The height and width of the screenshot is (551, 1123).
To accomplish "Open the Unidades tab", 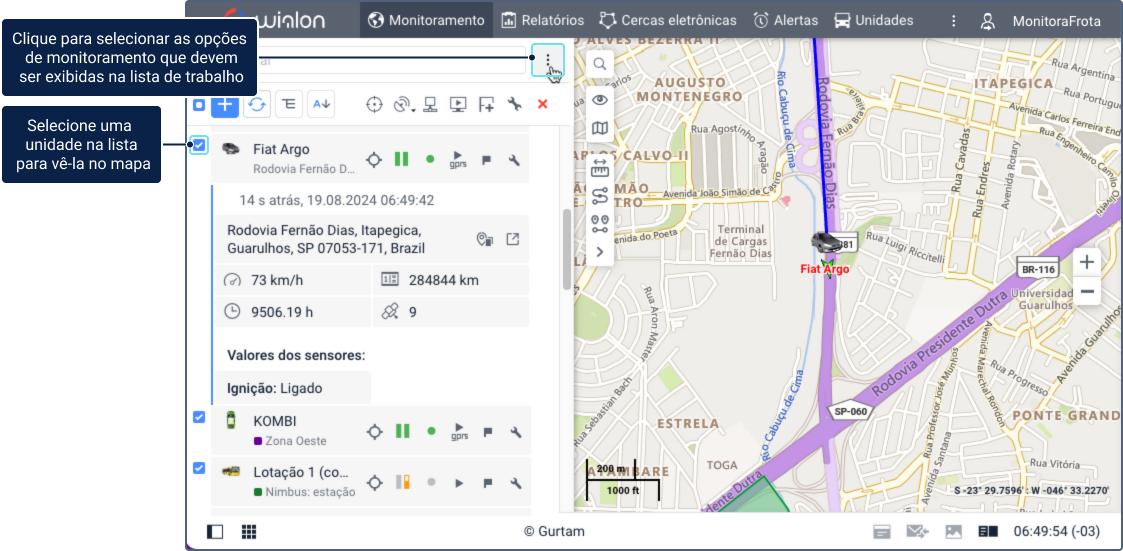I will [x=874, y=20].
